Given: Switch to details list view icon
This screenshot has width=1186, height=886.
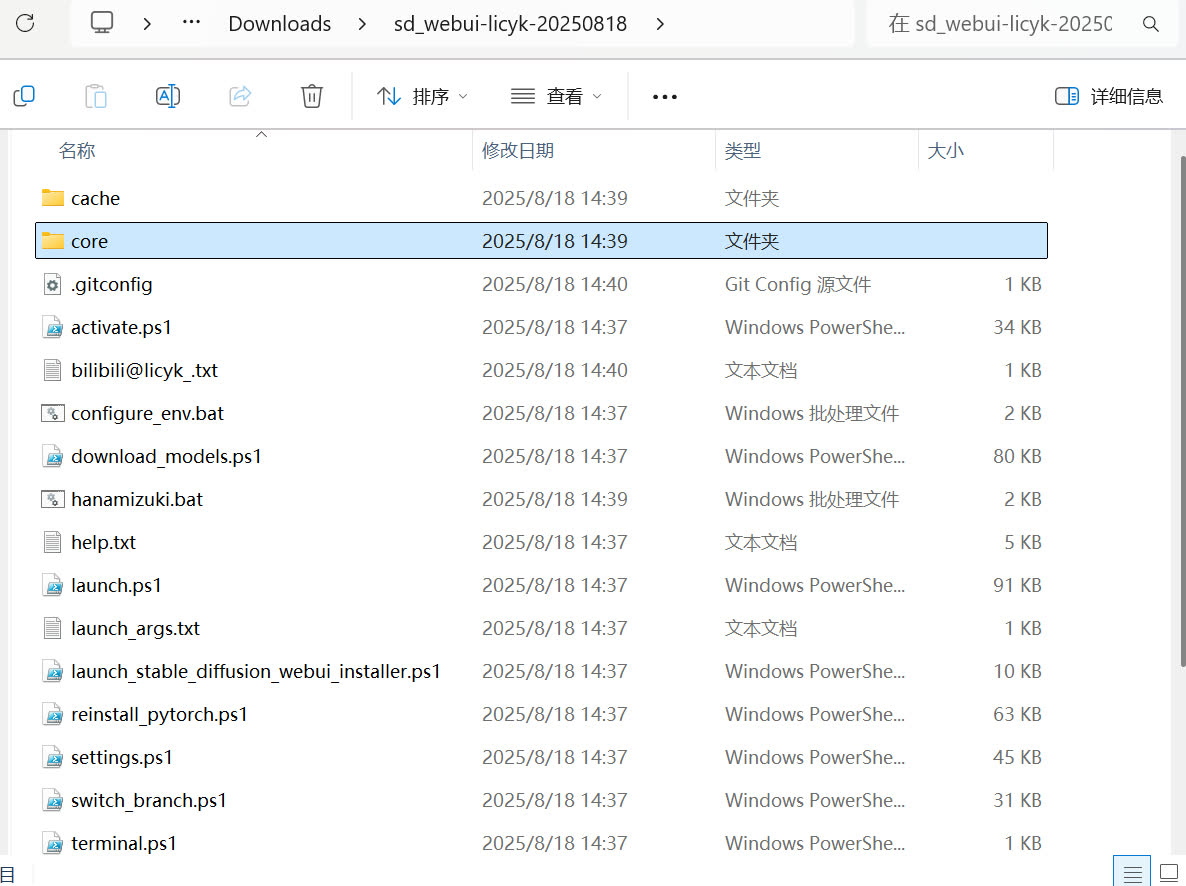Looking at the screenshot, I should click(x=1132, y=873).
